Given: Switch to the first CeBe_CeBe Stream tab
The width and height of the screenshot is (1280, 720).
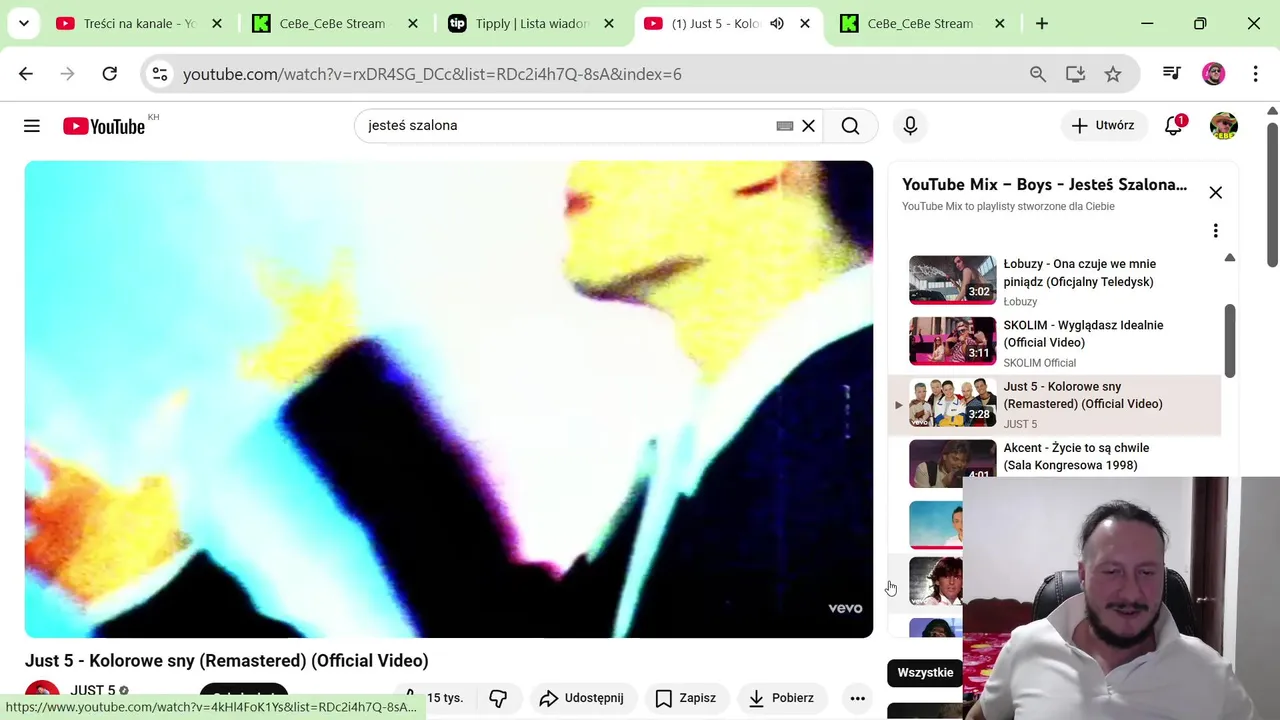Looking at the screenshot, I should [x=334, y=23].
